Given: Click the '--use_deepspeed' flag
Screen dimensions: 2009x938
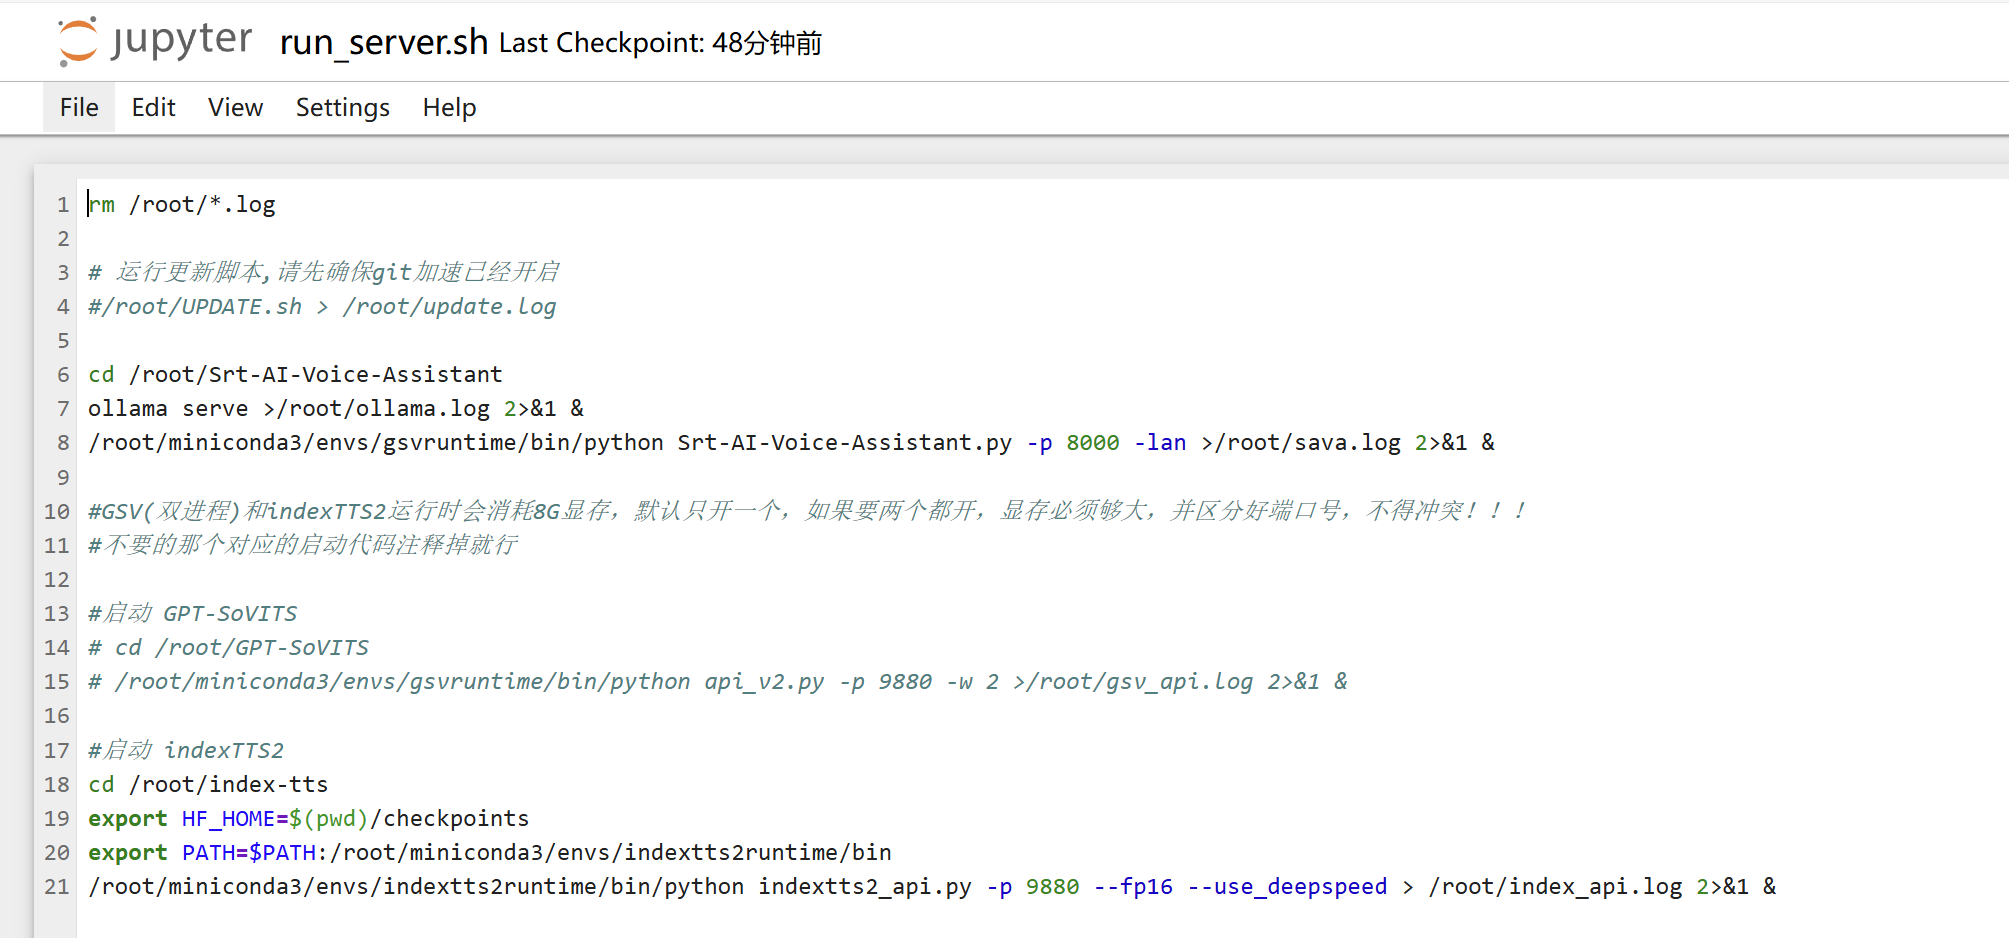Looking at the screenshot, I should [1287, 887].
